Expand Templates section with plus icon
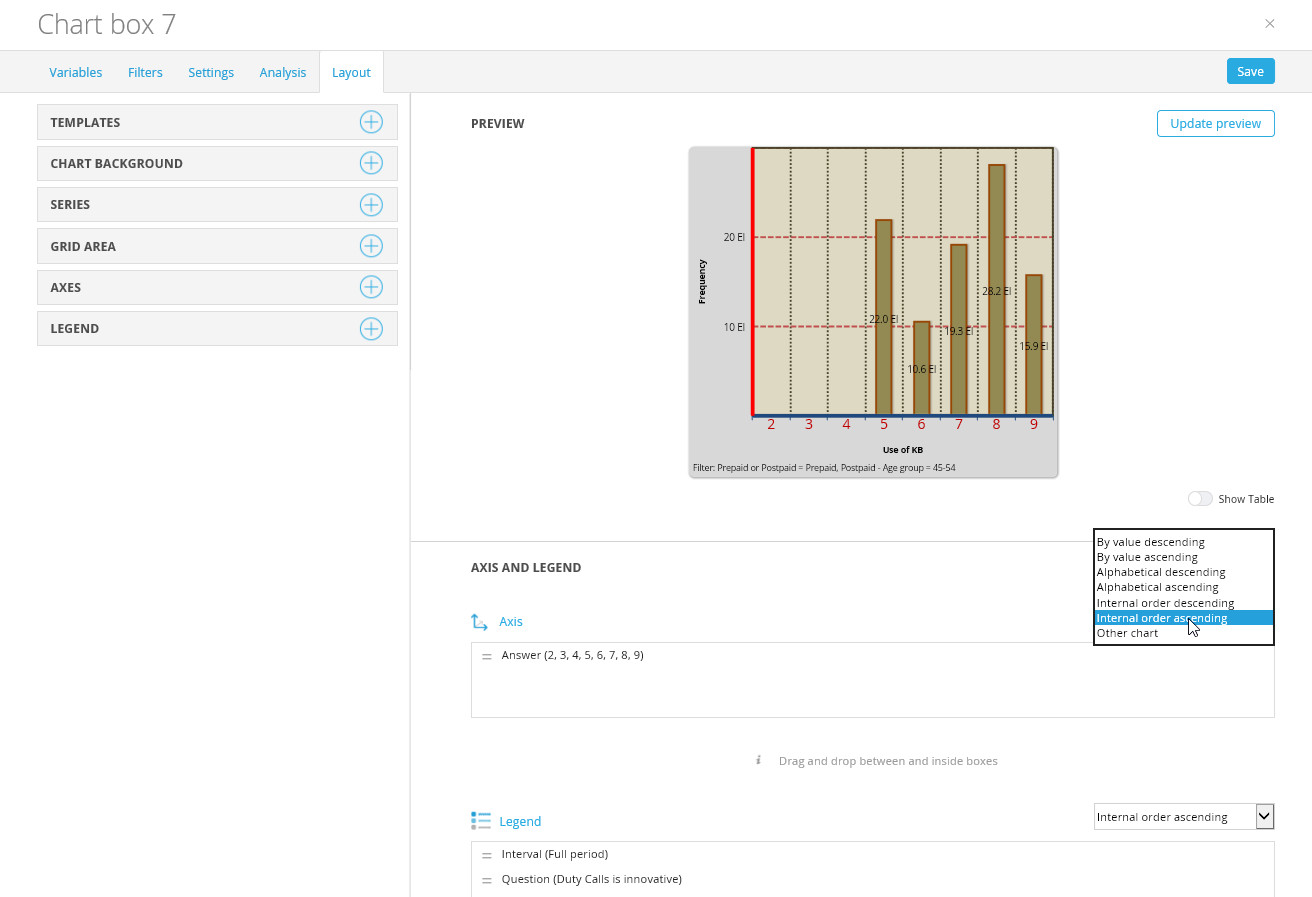Screen dimensions: 1312x897 pos(371,122)
